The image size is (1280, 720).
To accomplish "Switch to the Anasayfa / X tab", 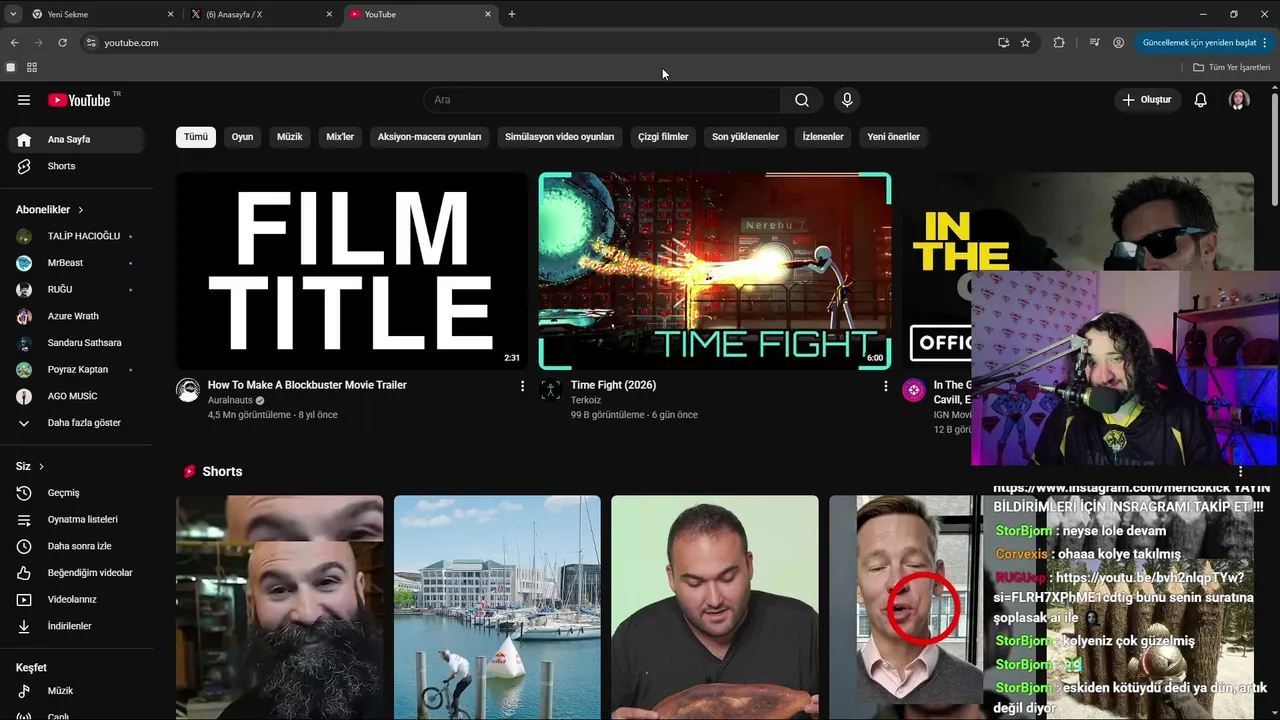I will (x=260, y=14).
